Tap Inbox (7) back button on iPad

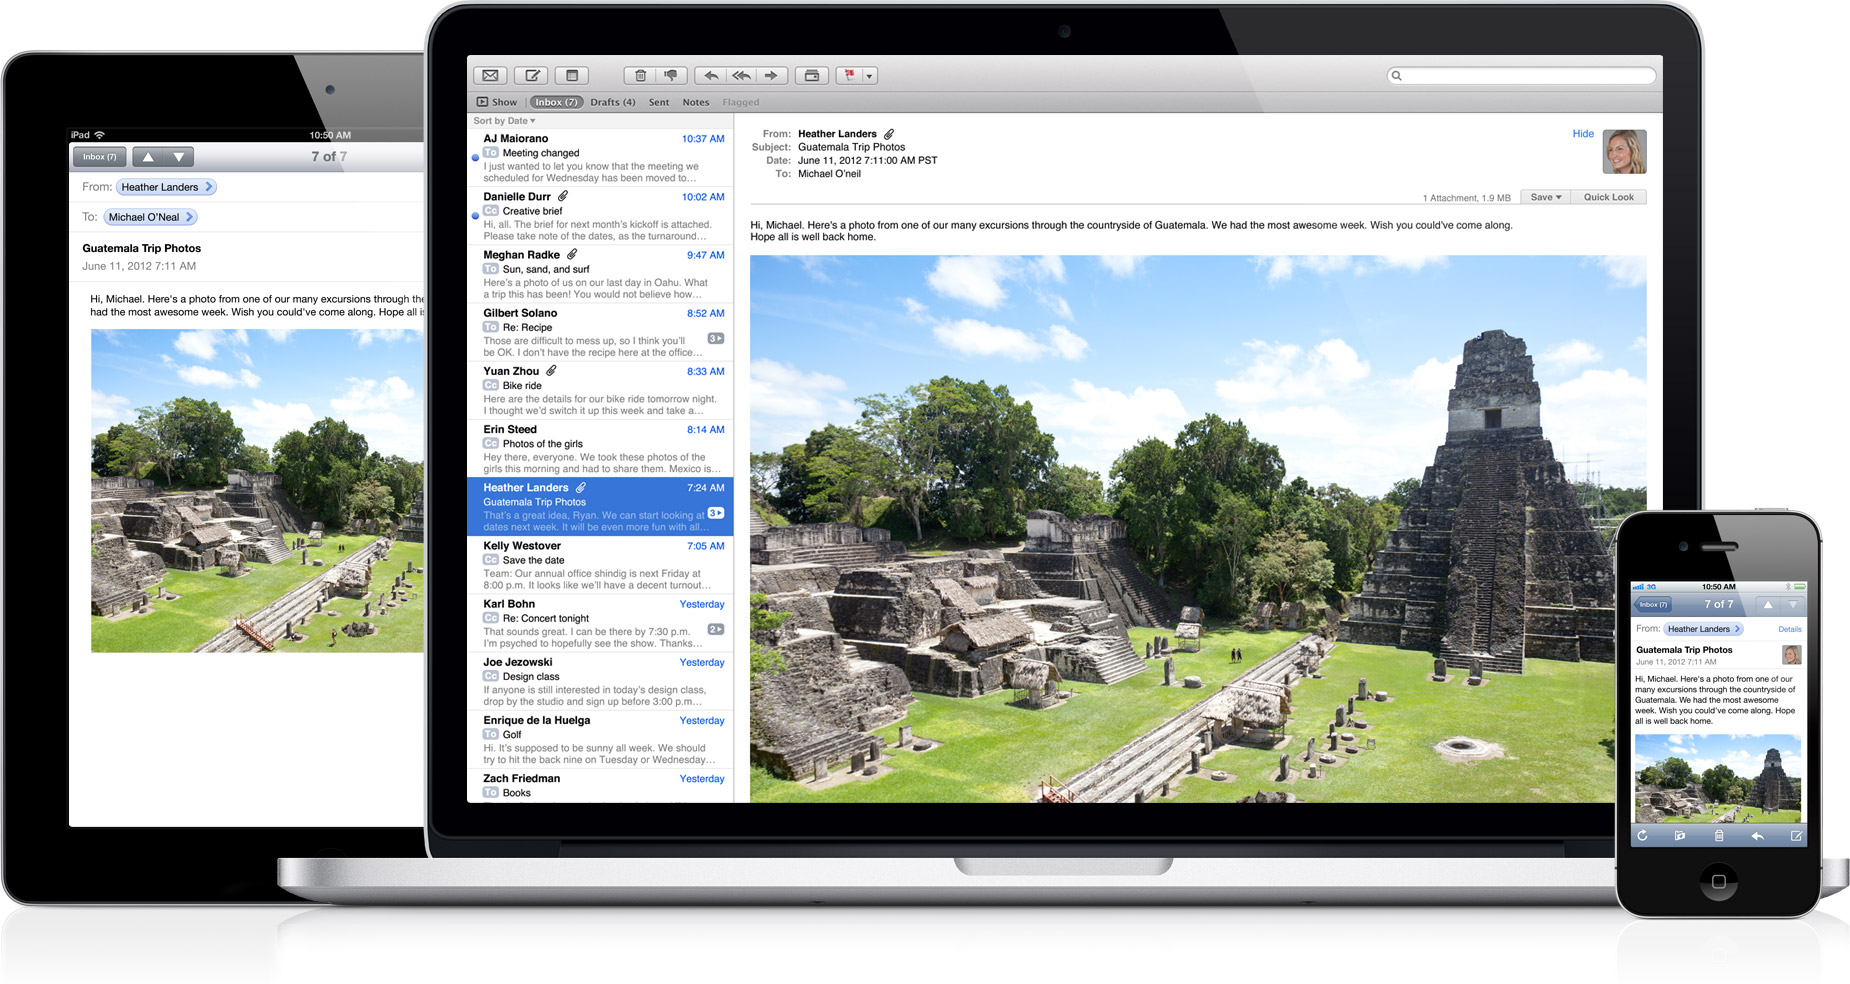point(99,157)
